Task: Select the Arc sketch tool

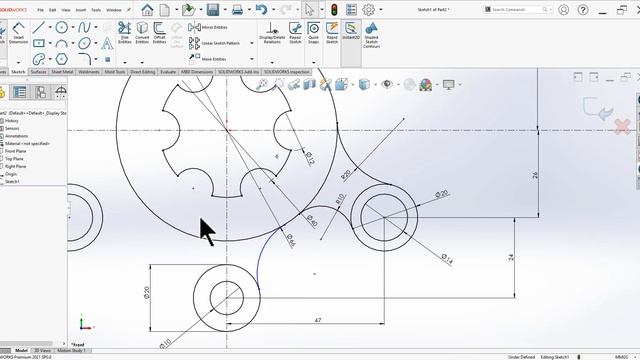Action: 62,43
